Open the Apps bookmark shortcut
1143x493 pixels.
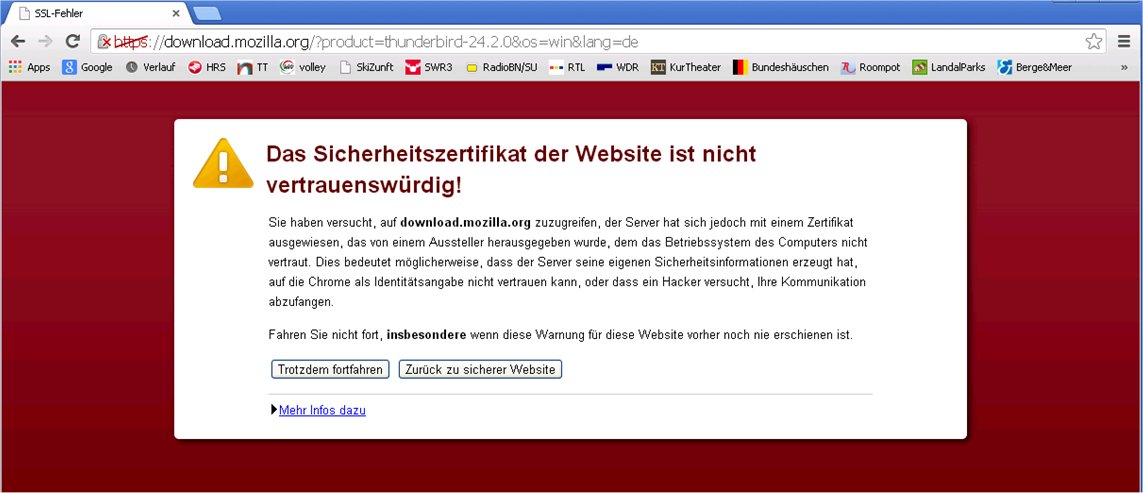click(x=29, y=67)
